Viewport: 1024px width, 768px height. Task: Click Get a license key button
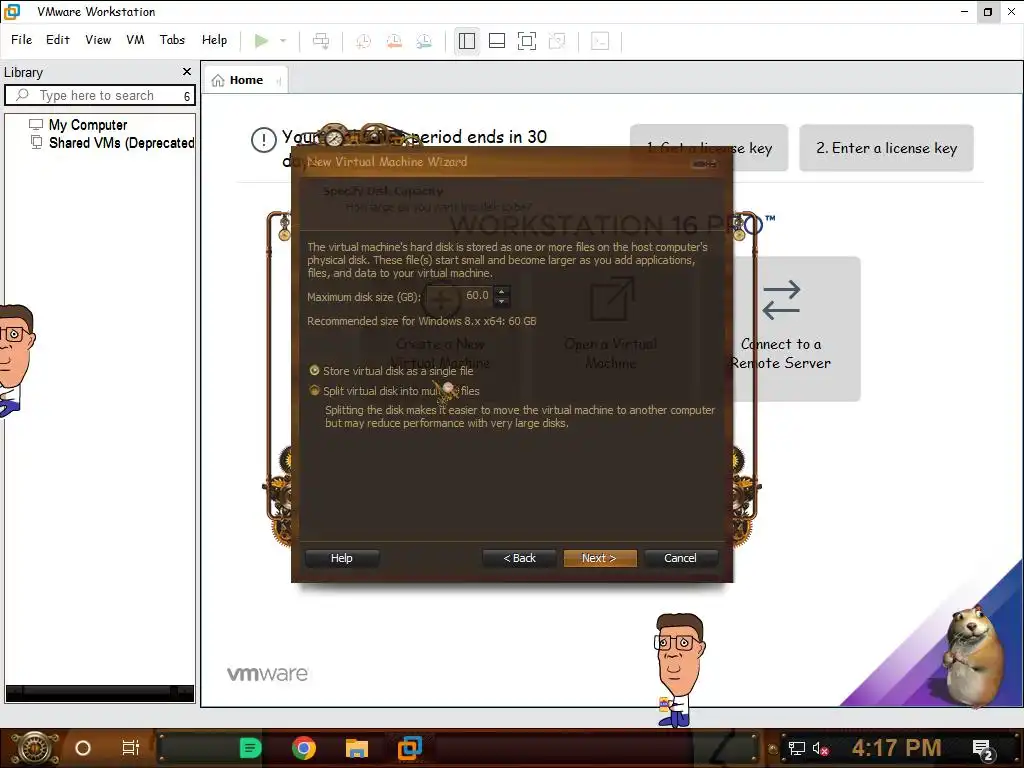pos(709,148)
